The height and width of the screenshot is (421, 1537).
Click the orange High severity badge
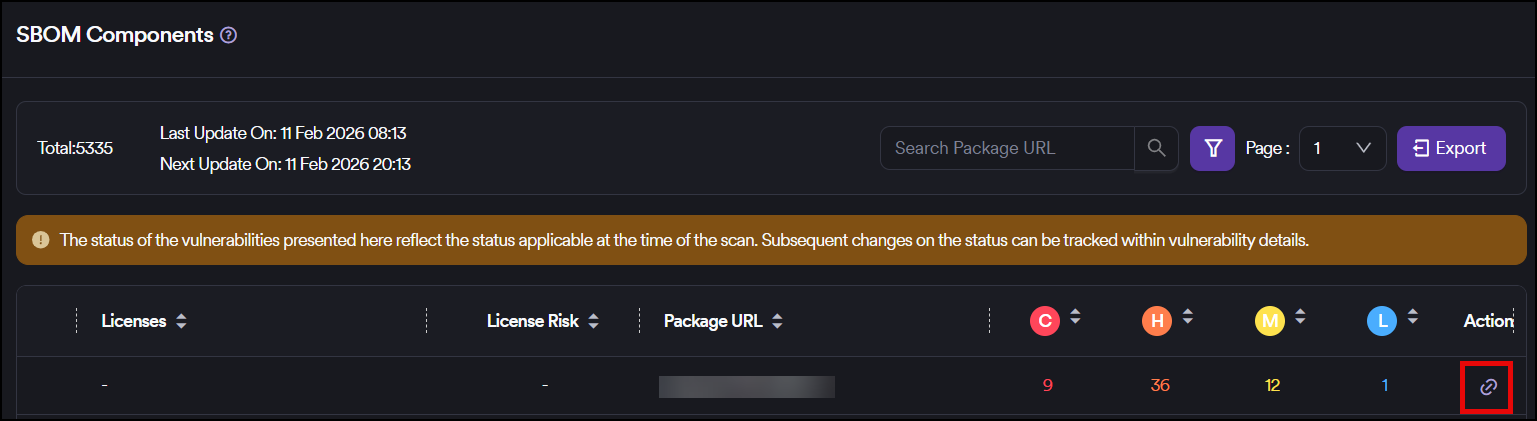[x=1157, y=321]
